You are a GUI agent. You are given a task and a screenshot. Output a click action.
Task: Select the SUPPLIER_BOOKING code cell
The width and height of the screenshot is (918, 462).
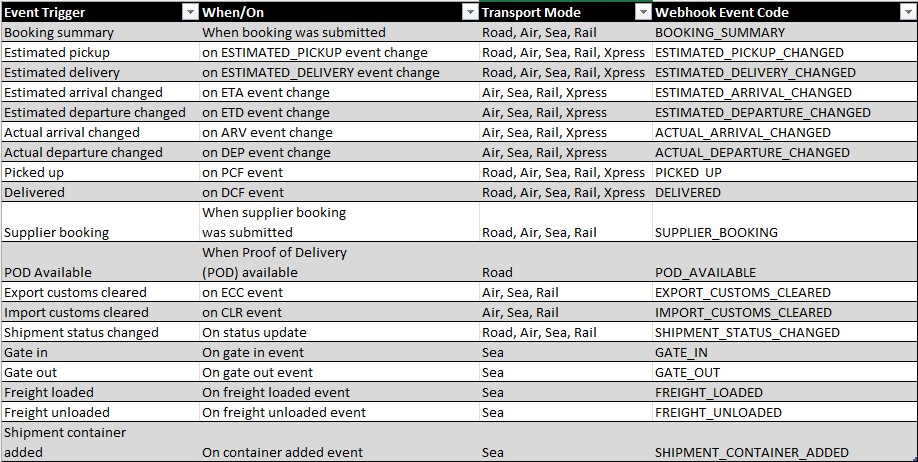pyautogui.click(x=716, y=232)
